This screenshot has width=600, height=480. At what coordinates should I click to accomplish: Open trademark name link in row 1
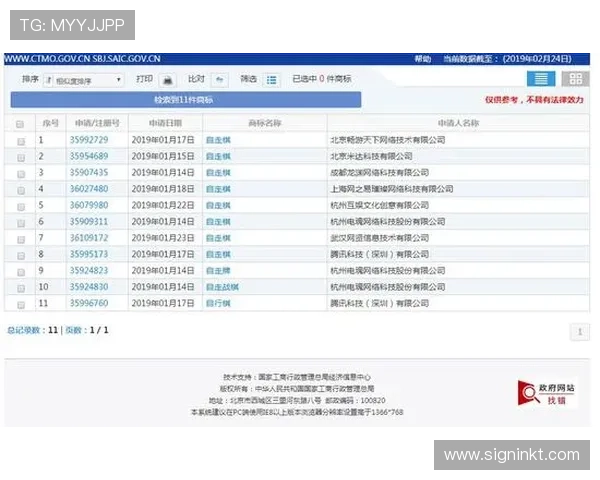(x=218, y=140)
